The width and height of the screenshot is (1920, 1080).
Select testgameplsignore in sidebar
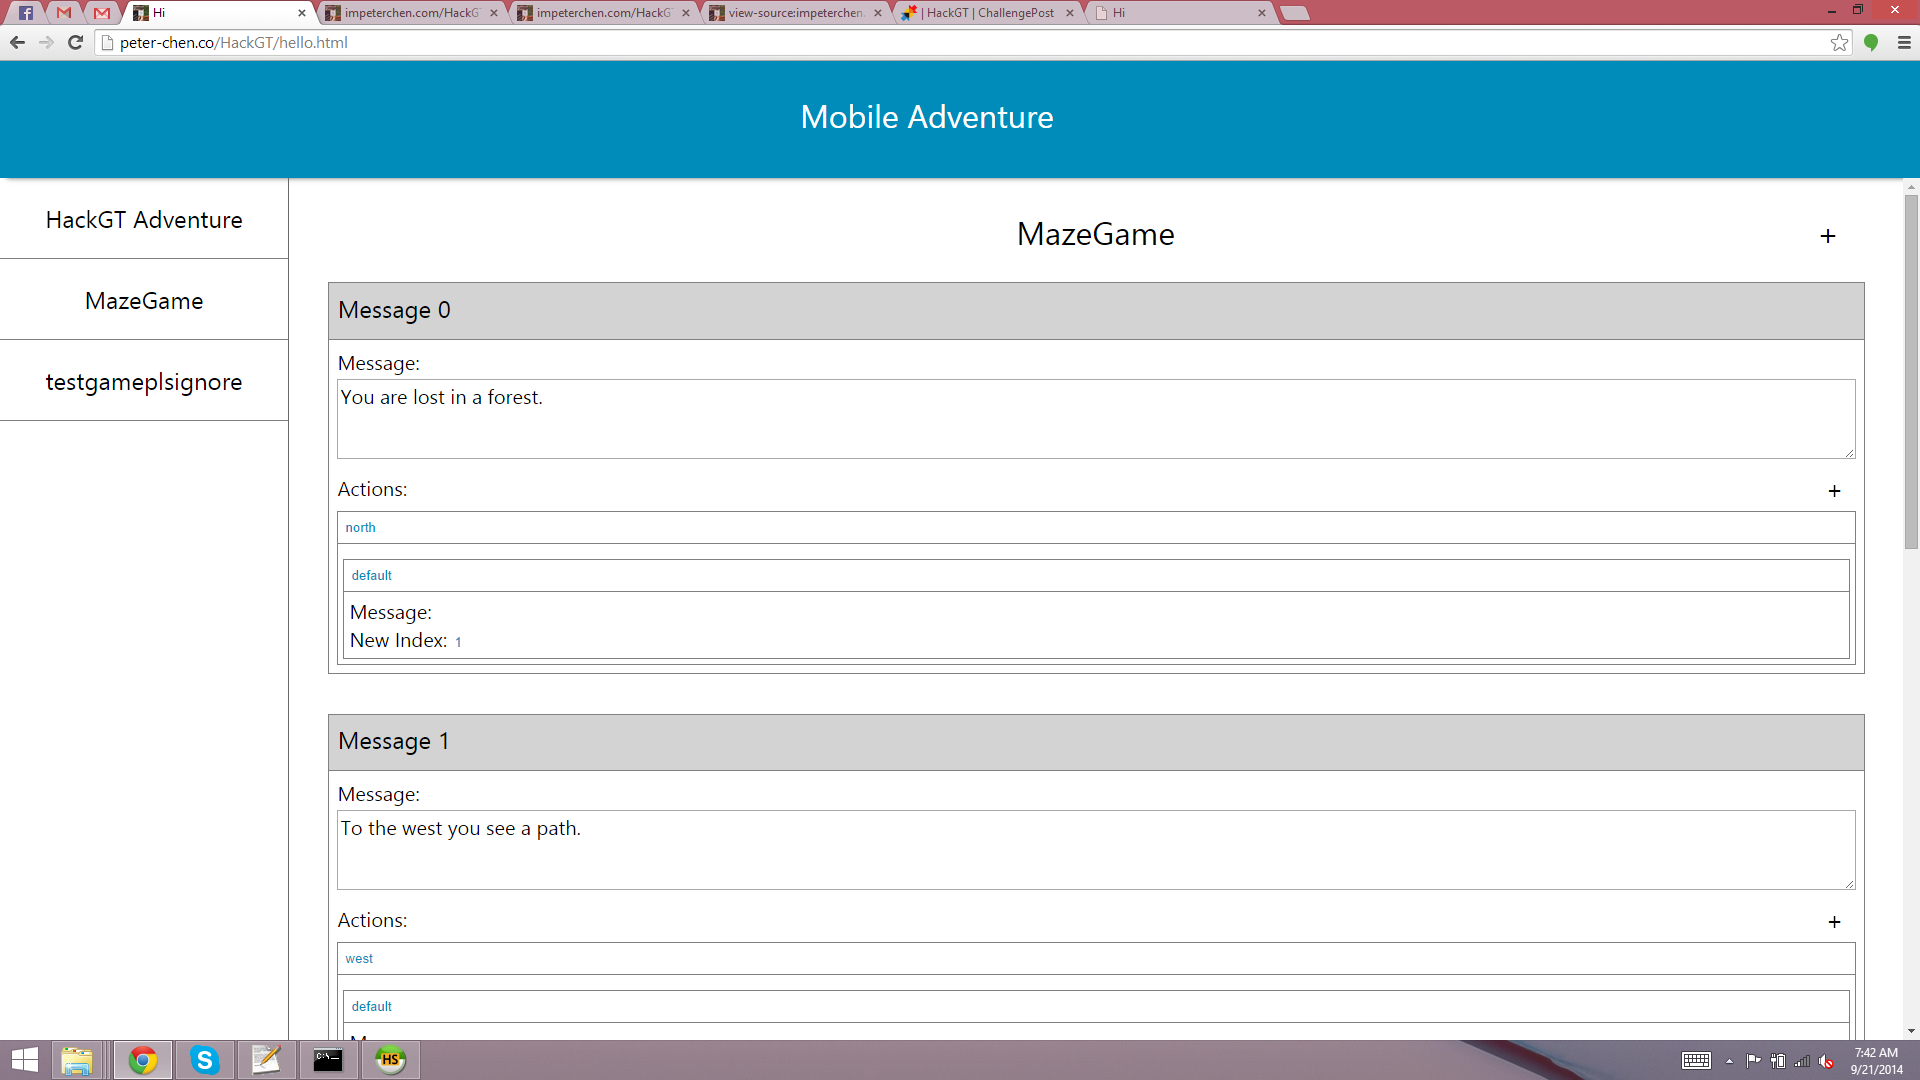(x=144, y=382)
